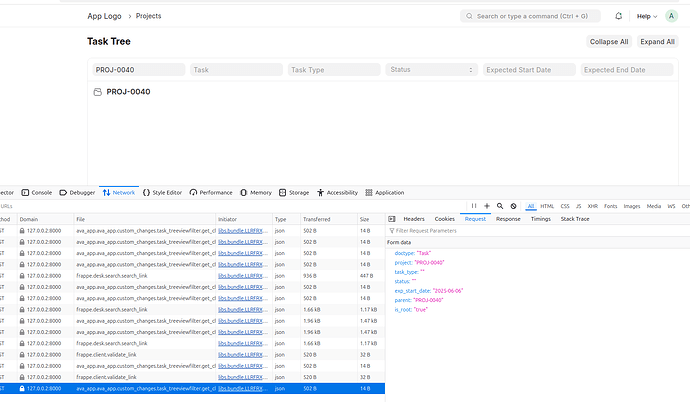Pause network request recording
The height and width of the screenshot is (402, 690).
click(474, 205)
